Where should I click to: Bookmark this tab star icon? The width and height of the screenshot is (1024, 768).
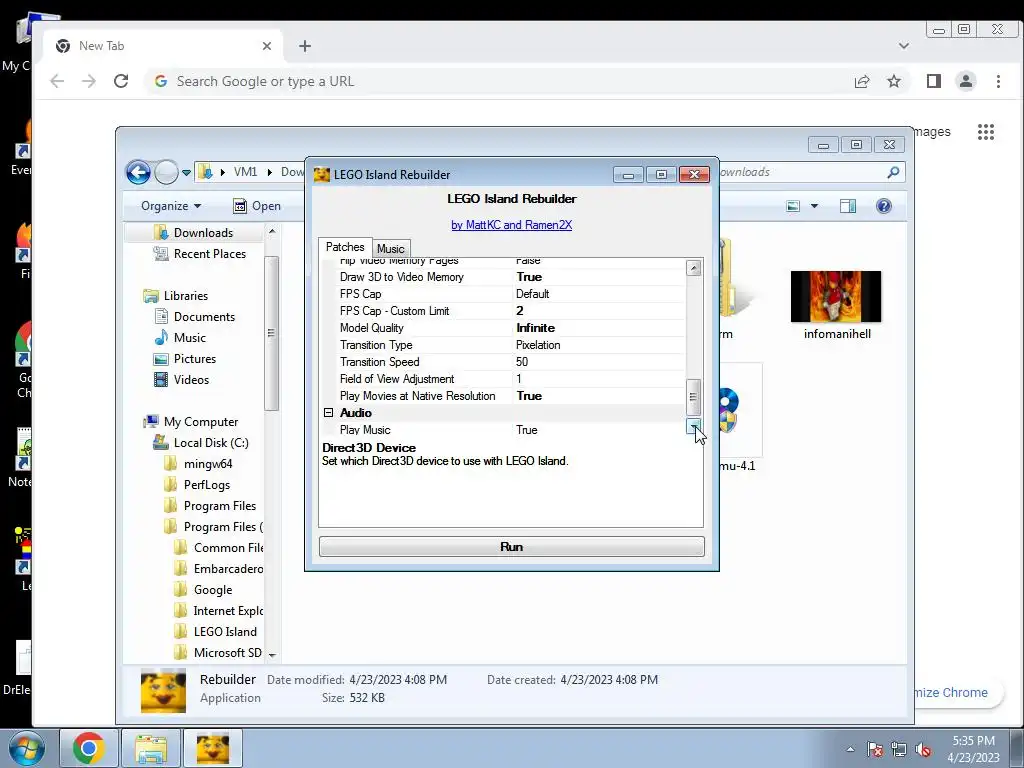893,81
